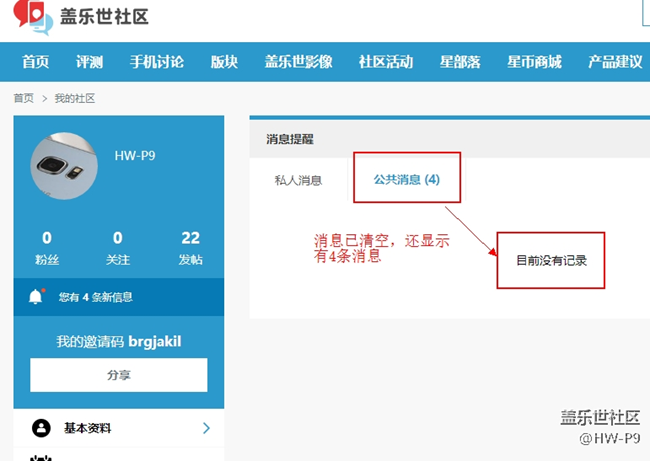Click the 目前没有记录 empty message text
This screenshot has height=461, width=650.
tap(551, 260)
